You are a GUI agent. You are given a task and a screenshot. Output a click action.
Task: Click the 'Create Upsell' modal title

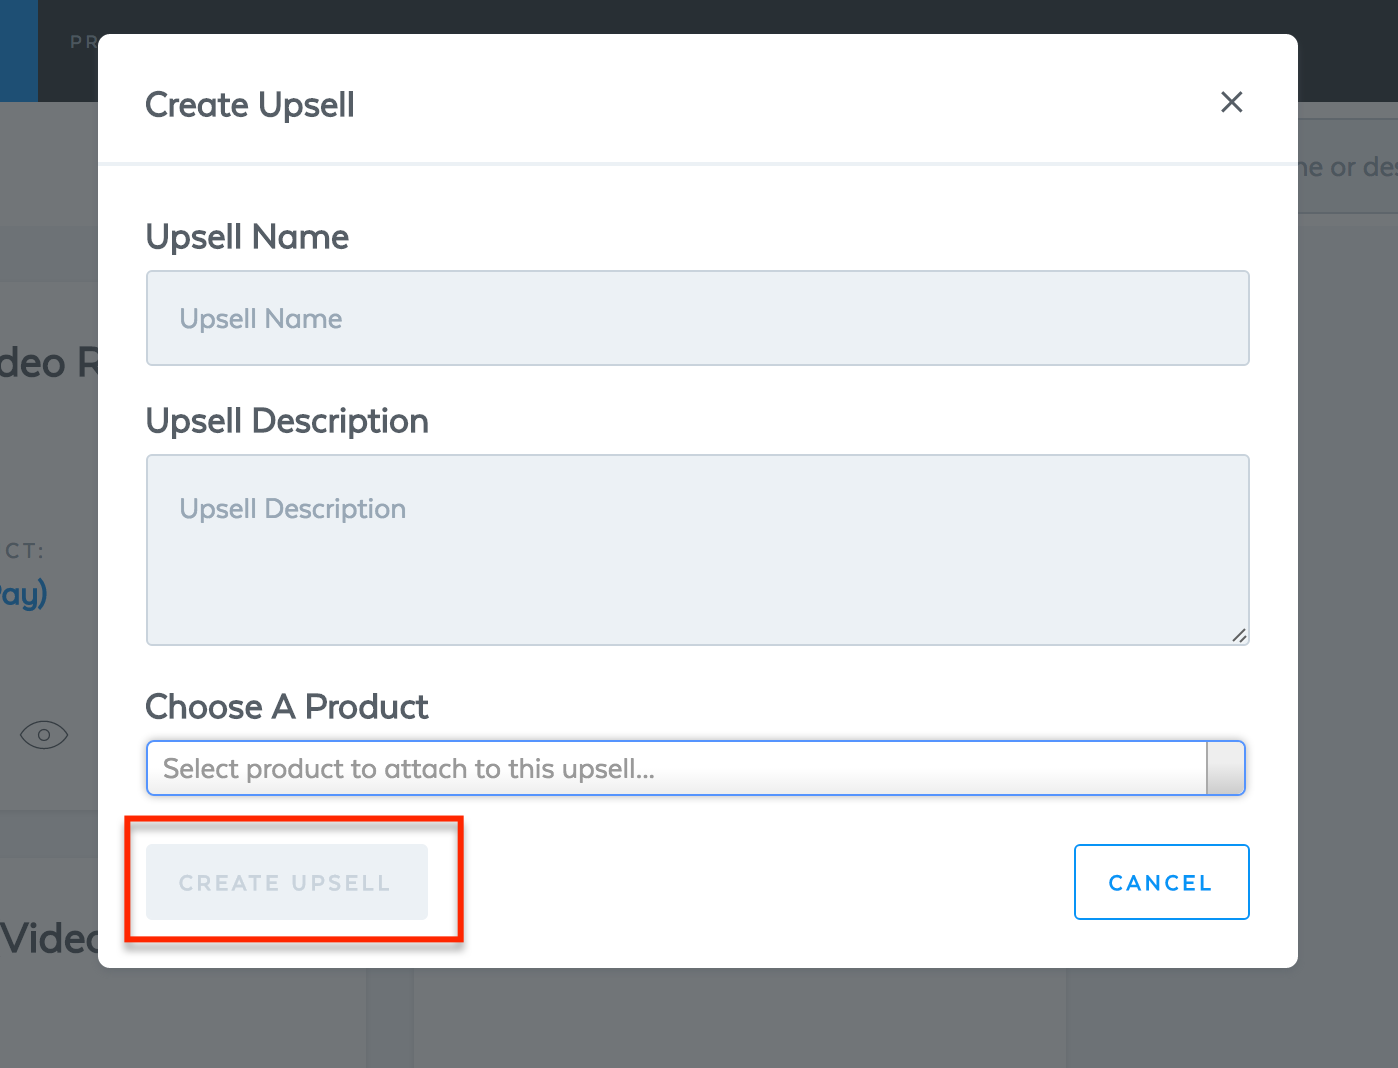(x=249, y=104)
